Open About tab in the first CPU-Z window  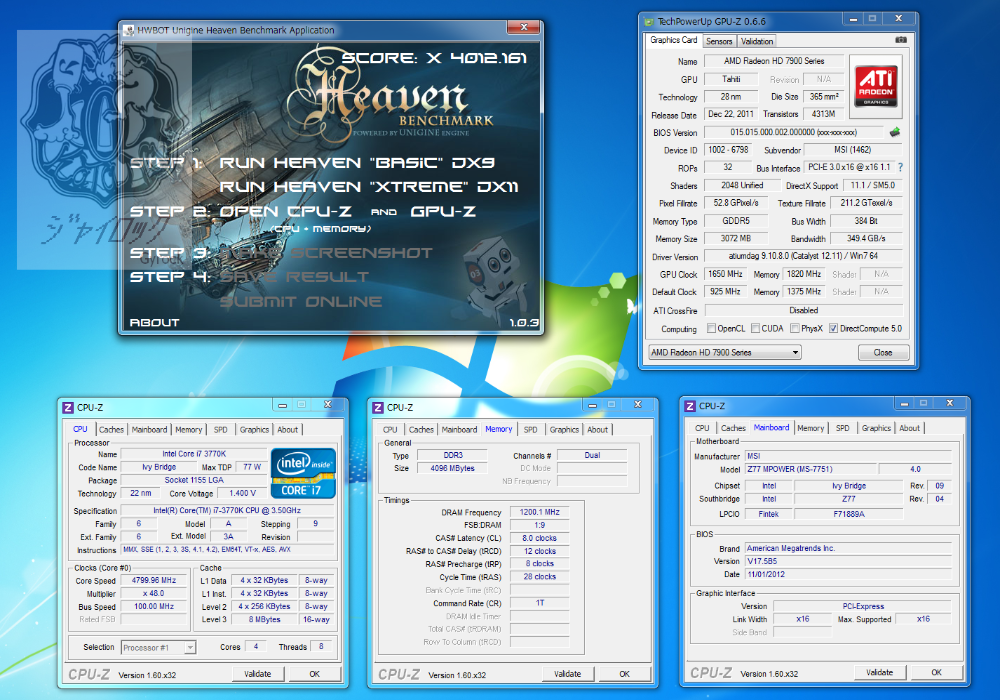tap(288, 430)
